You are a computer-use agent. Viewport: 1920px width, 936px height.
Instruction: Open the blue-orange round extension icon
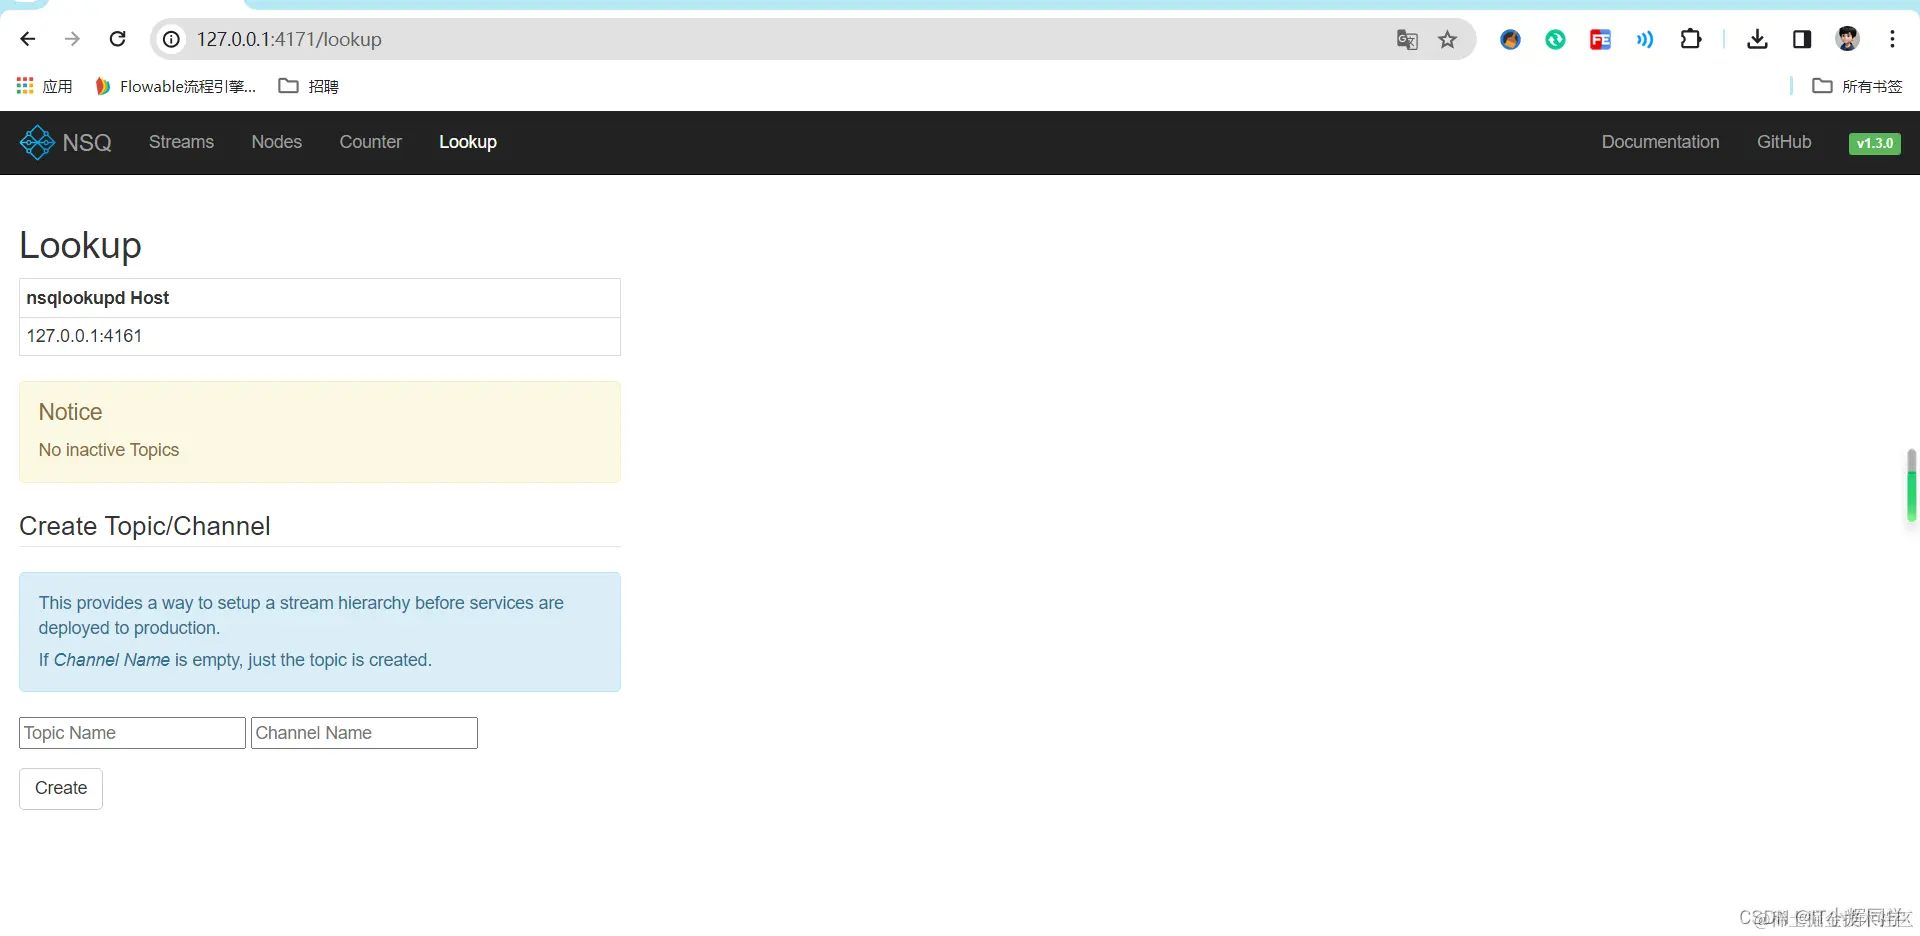pyautogui.click(x=1510, y=39)
